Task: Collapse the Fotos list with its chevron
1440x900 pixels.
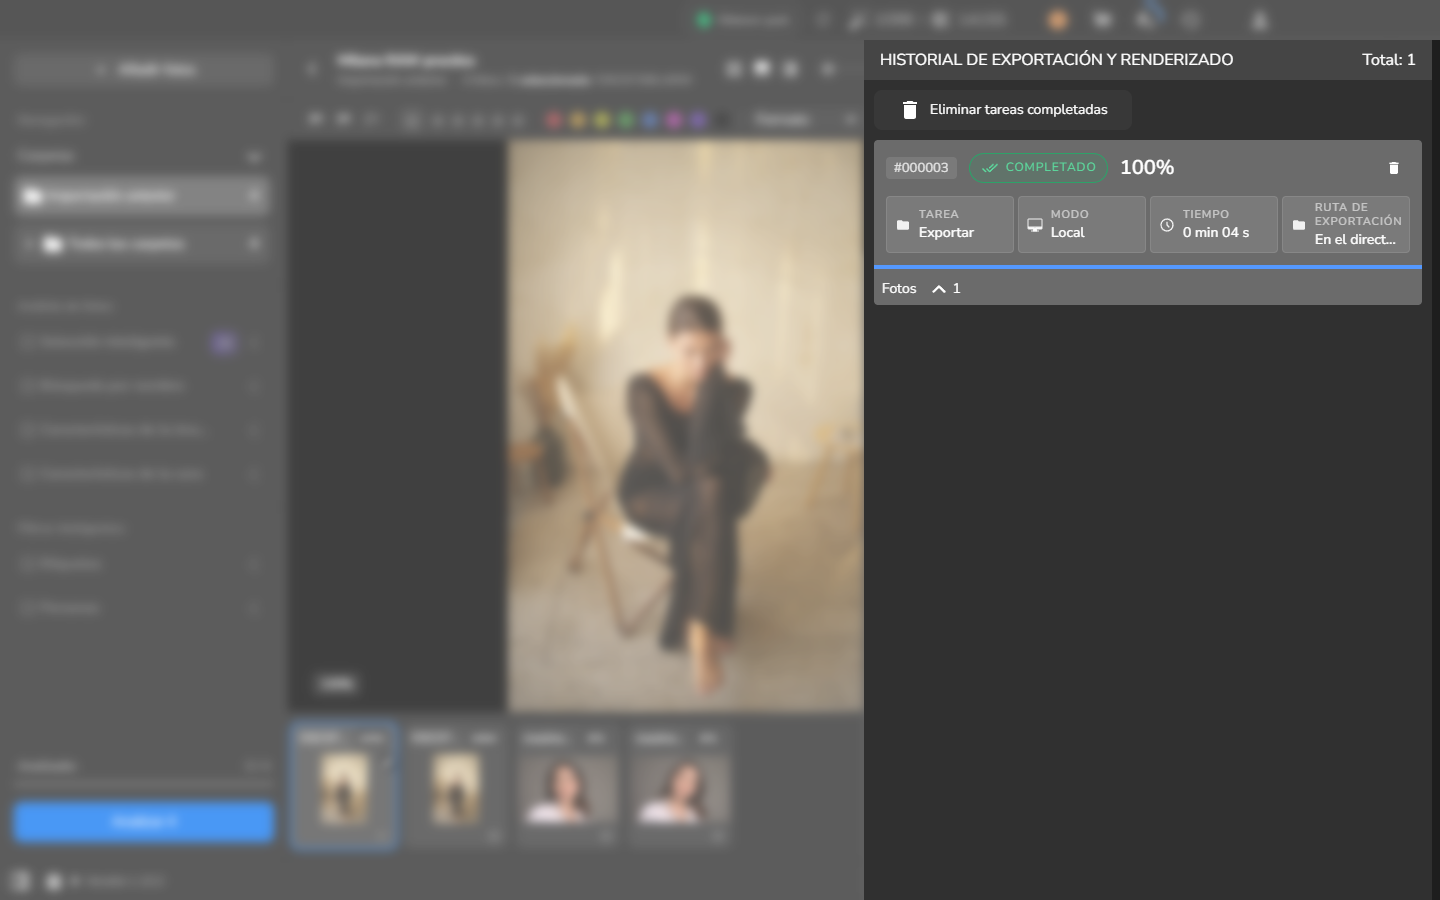Action: coord(939,289)
